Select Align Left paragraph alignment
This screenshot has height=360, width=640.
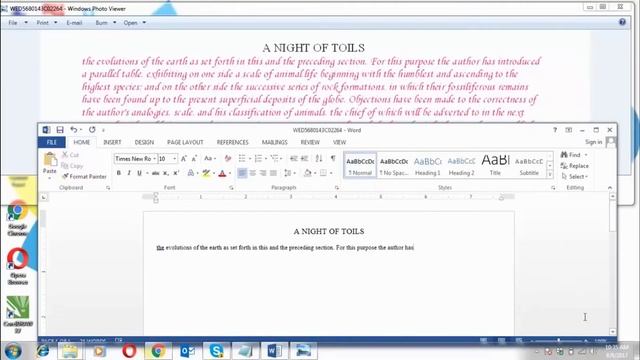(242, 173)
